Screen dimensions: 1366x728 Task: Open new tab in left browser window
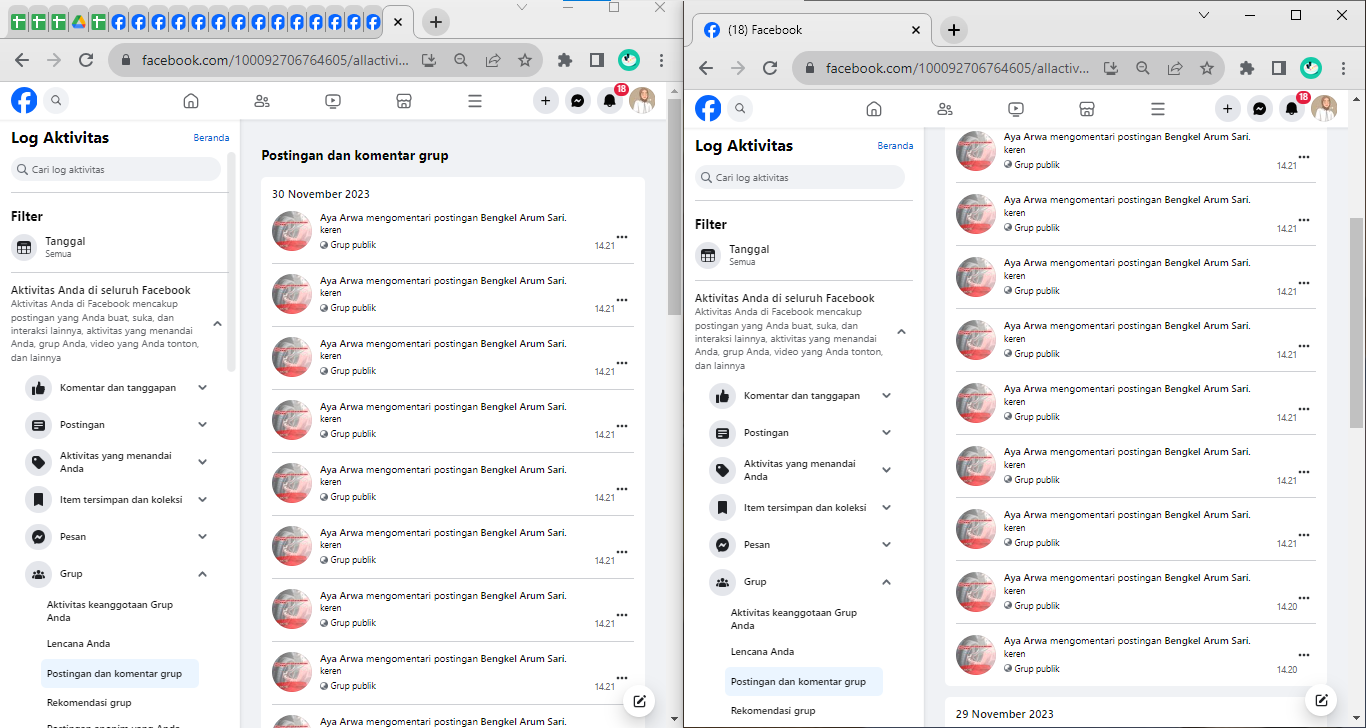pyautogui.click(x=436, y=22)
